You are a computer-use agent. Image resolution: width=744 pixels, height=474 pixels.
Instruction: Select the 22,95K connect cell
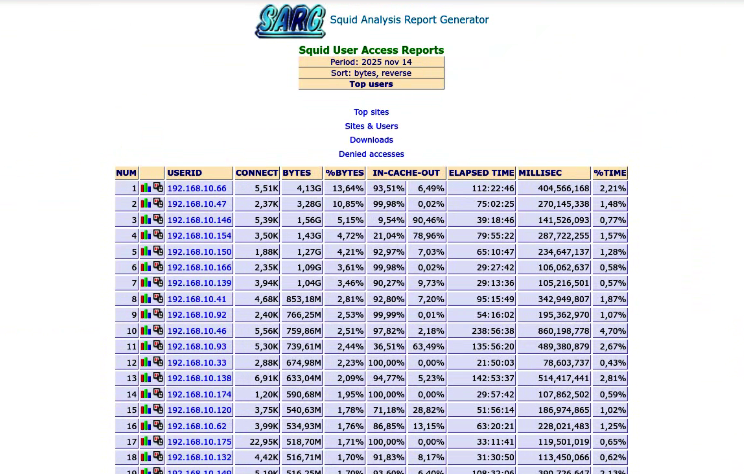(x=257, y=442)
